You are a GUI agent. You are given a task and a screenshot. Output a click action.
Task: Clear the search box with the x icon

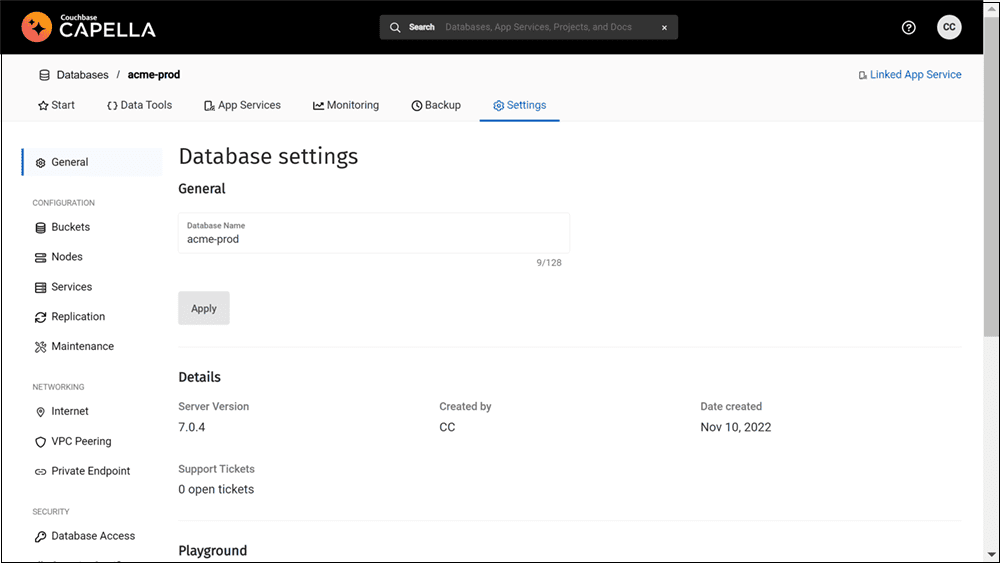[x=664, y=27]
